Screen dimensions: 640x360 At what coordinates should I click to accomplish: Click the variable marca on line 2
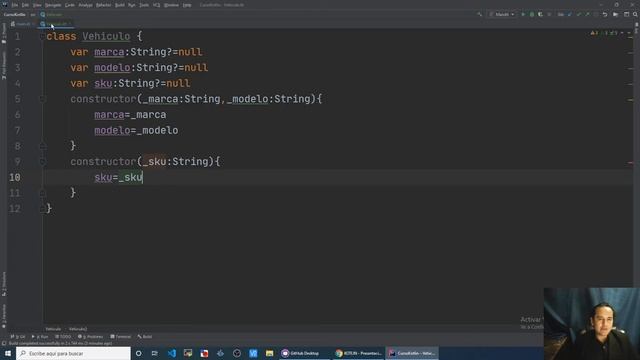pos(109,52)
